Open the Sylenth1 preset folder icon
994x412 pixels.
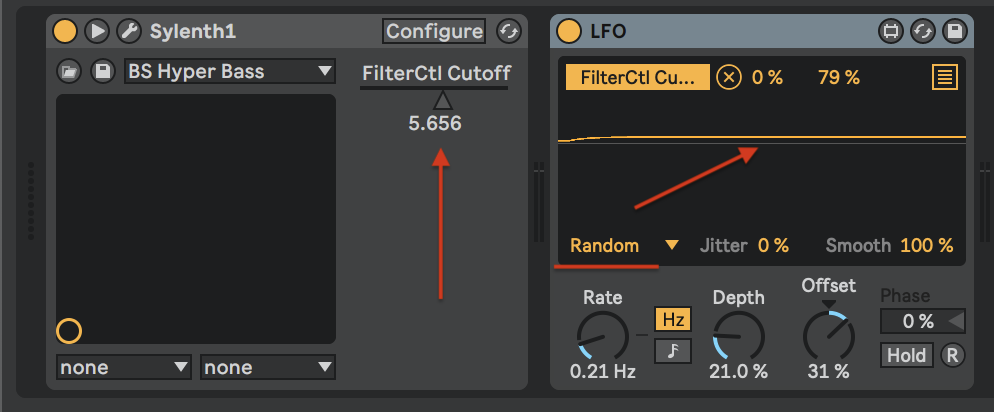[x=69, y=71]
